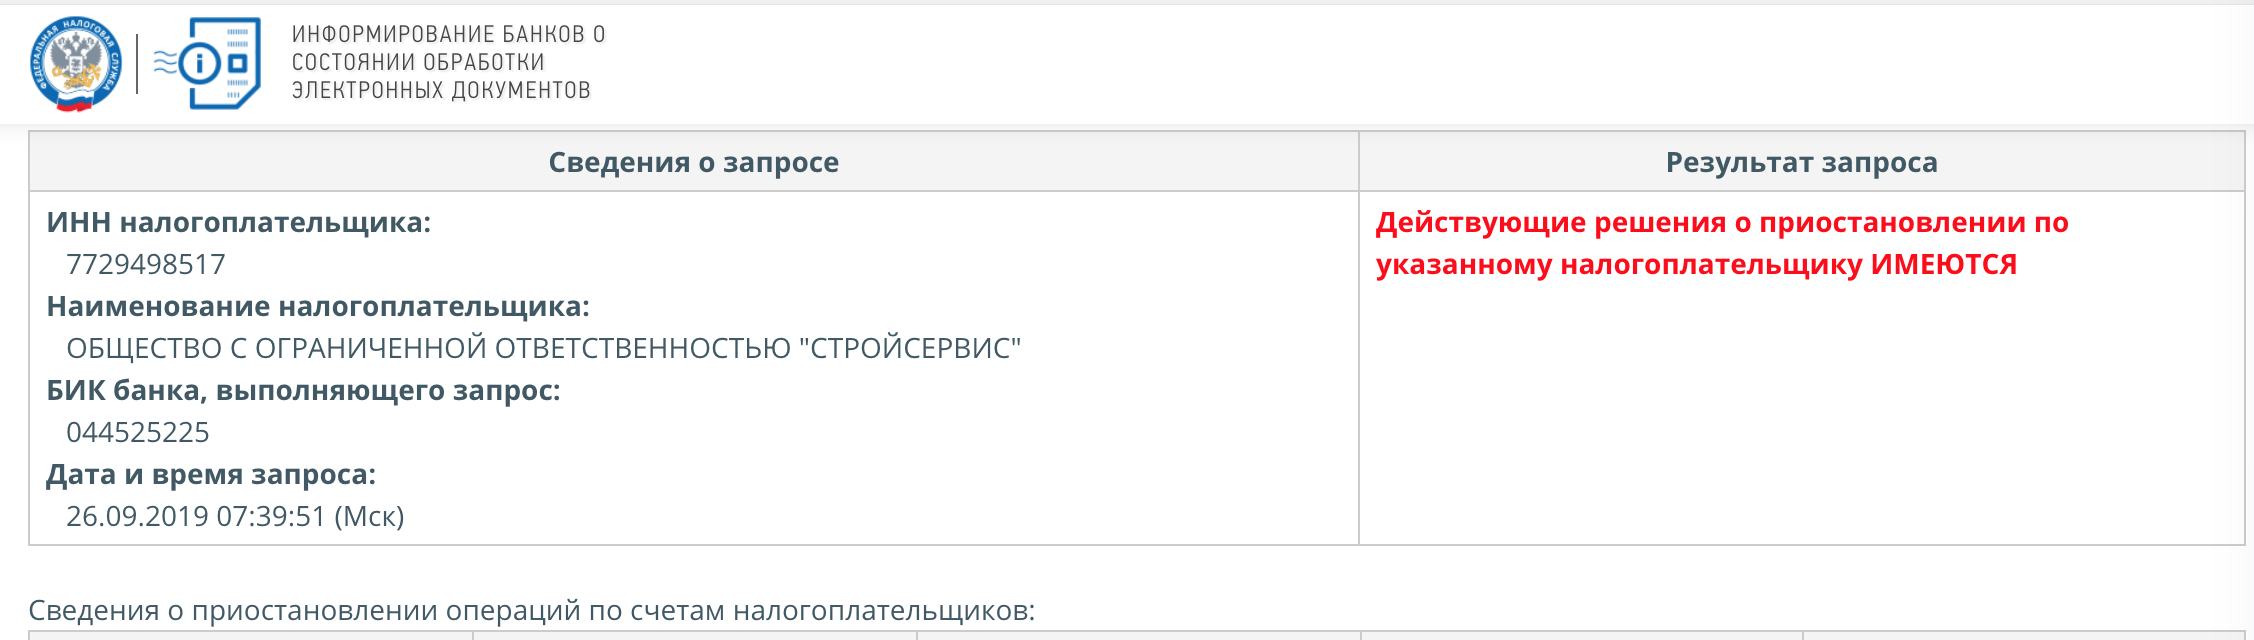Click the INN value 7729498517
2254x640 pixels.
(x=146, y=264)
